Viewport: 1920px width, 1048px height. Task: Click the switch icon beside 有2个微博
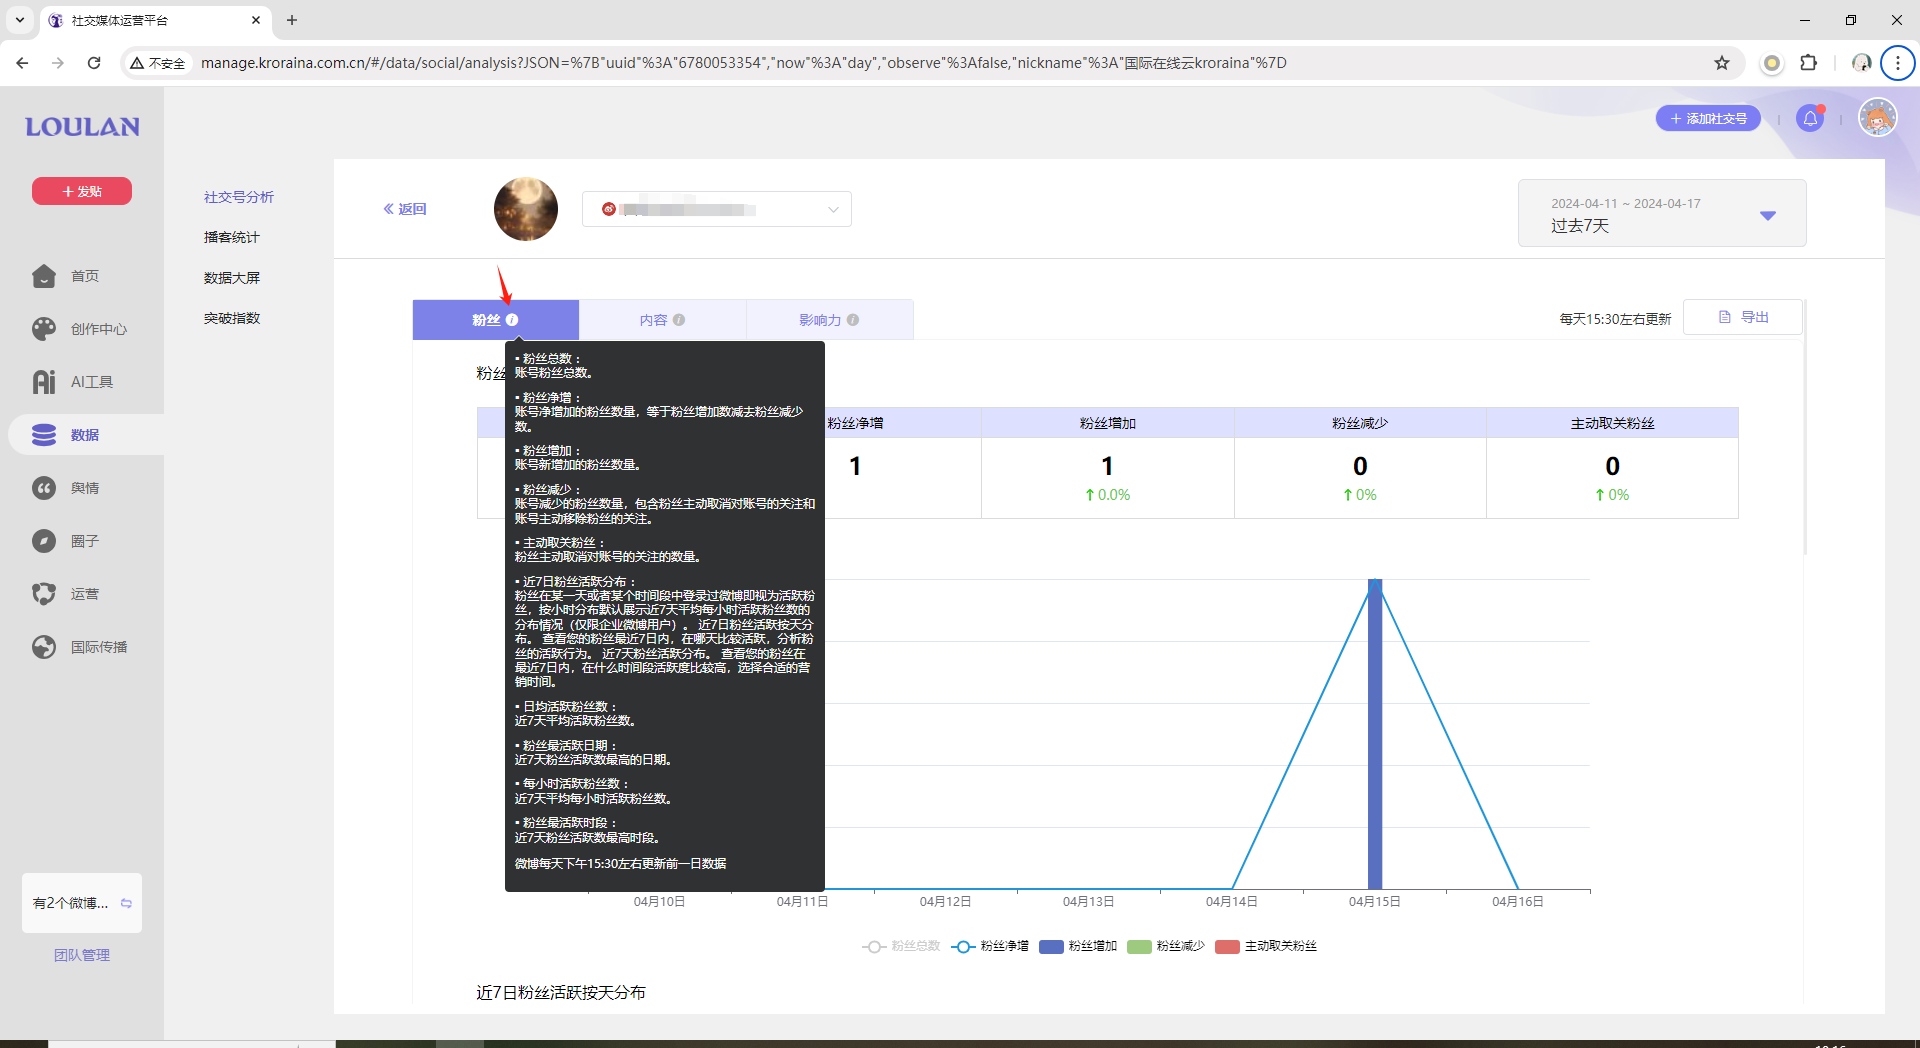pos(126,903)
